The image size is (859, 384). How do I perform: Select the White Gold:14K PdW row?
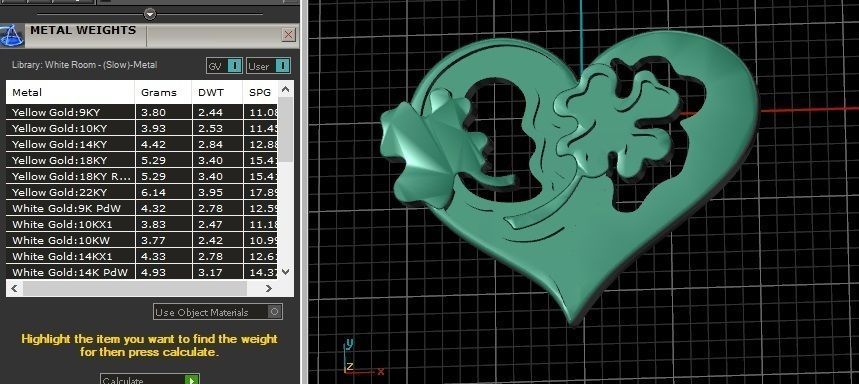142,272
